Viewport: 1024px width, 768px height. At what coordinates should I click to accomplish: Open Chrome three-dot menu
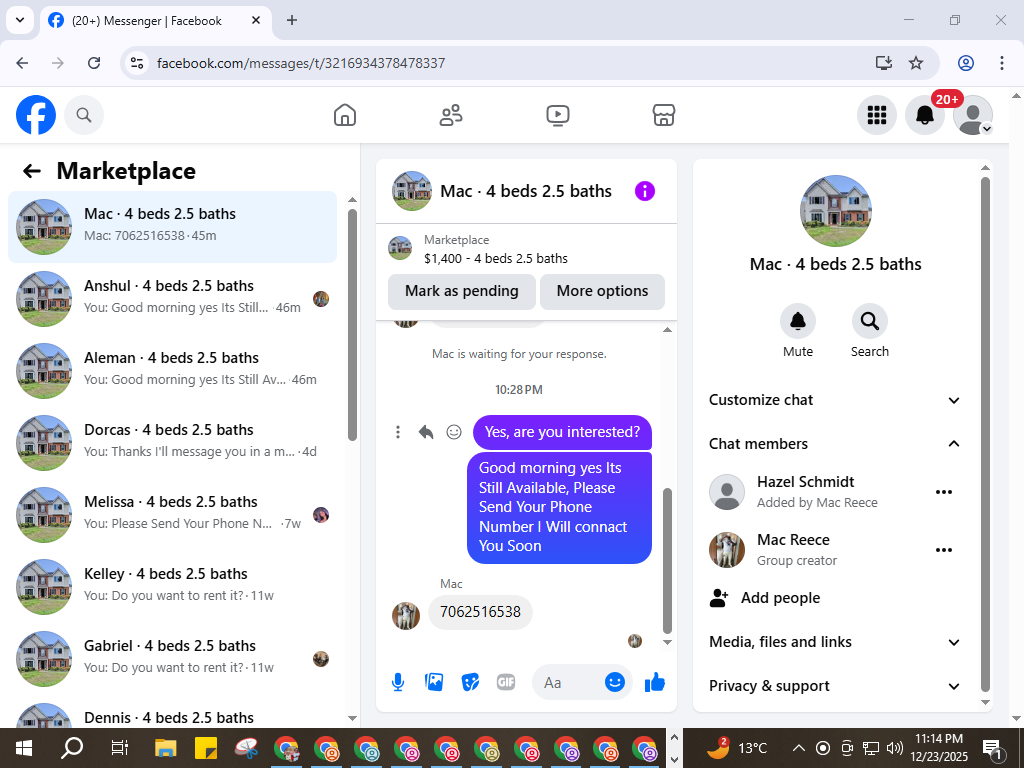pos(1002,63)
